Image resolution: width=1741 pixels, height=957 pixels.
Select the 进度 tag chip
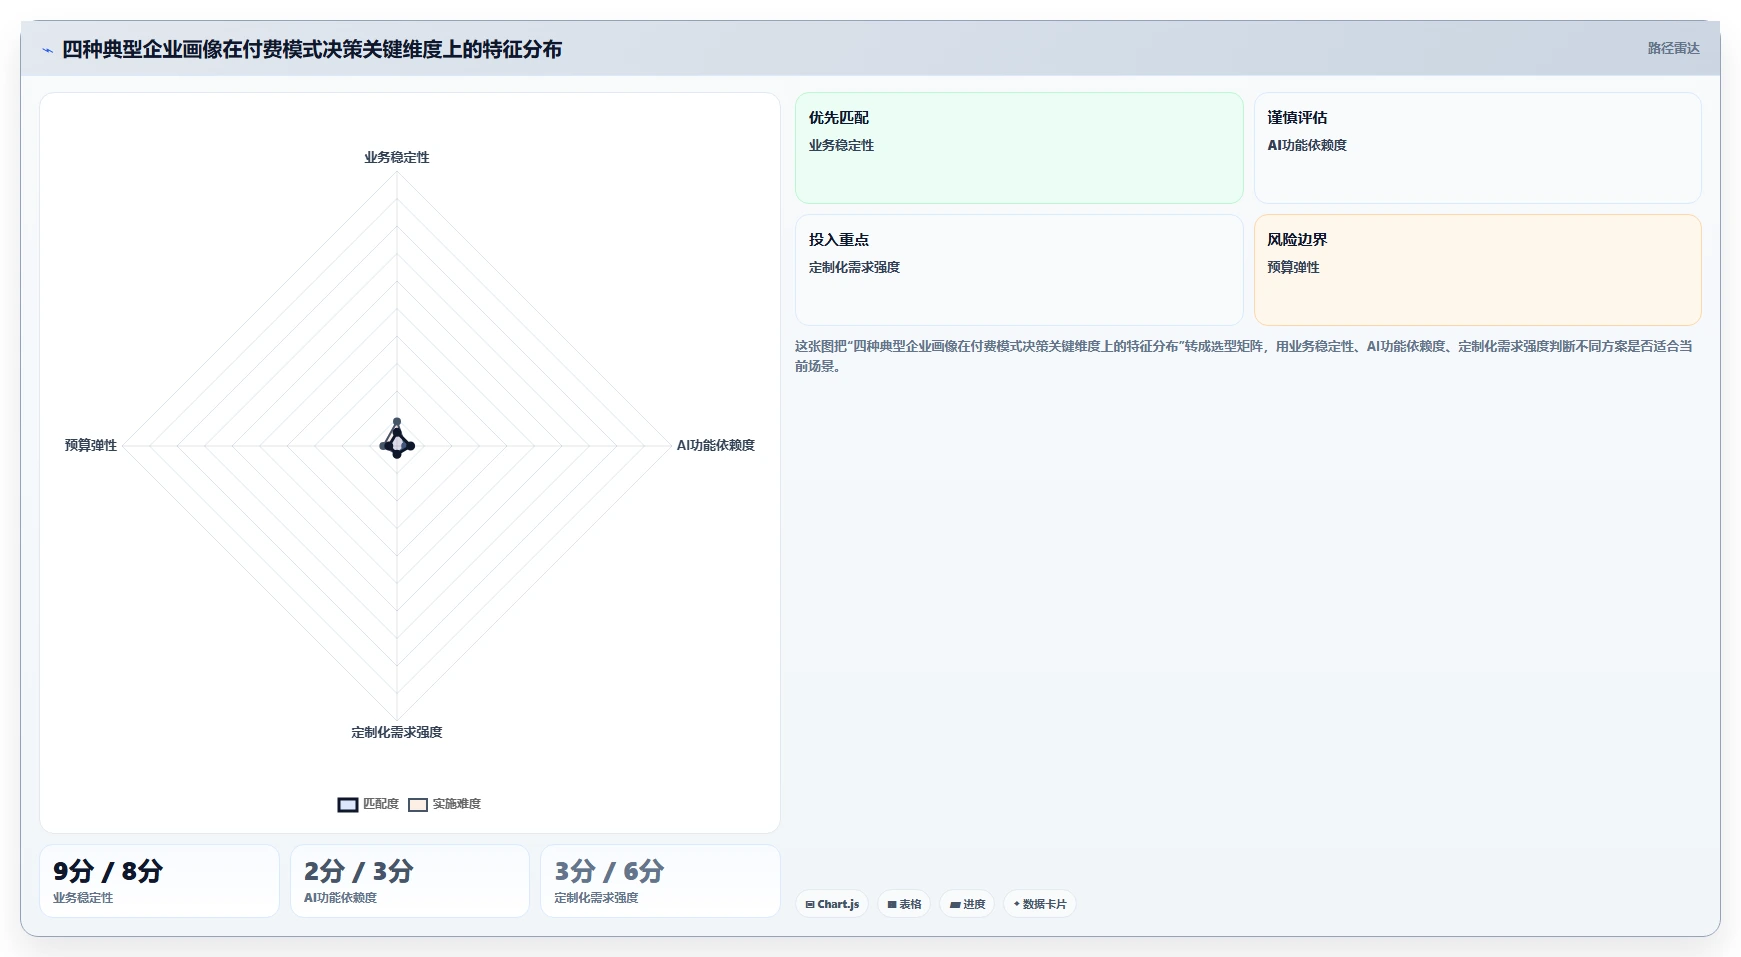[967, 904]
